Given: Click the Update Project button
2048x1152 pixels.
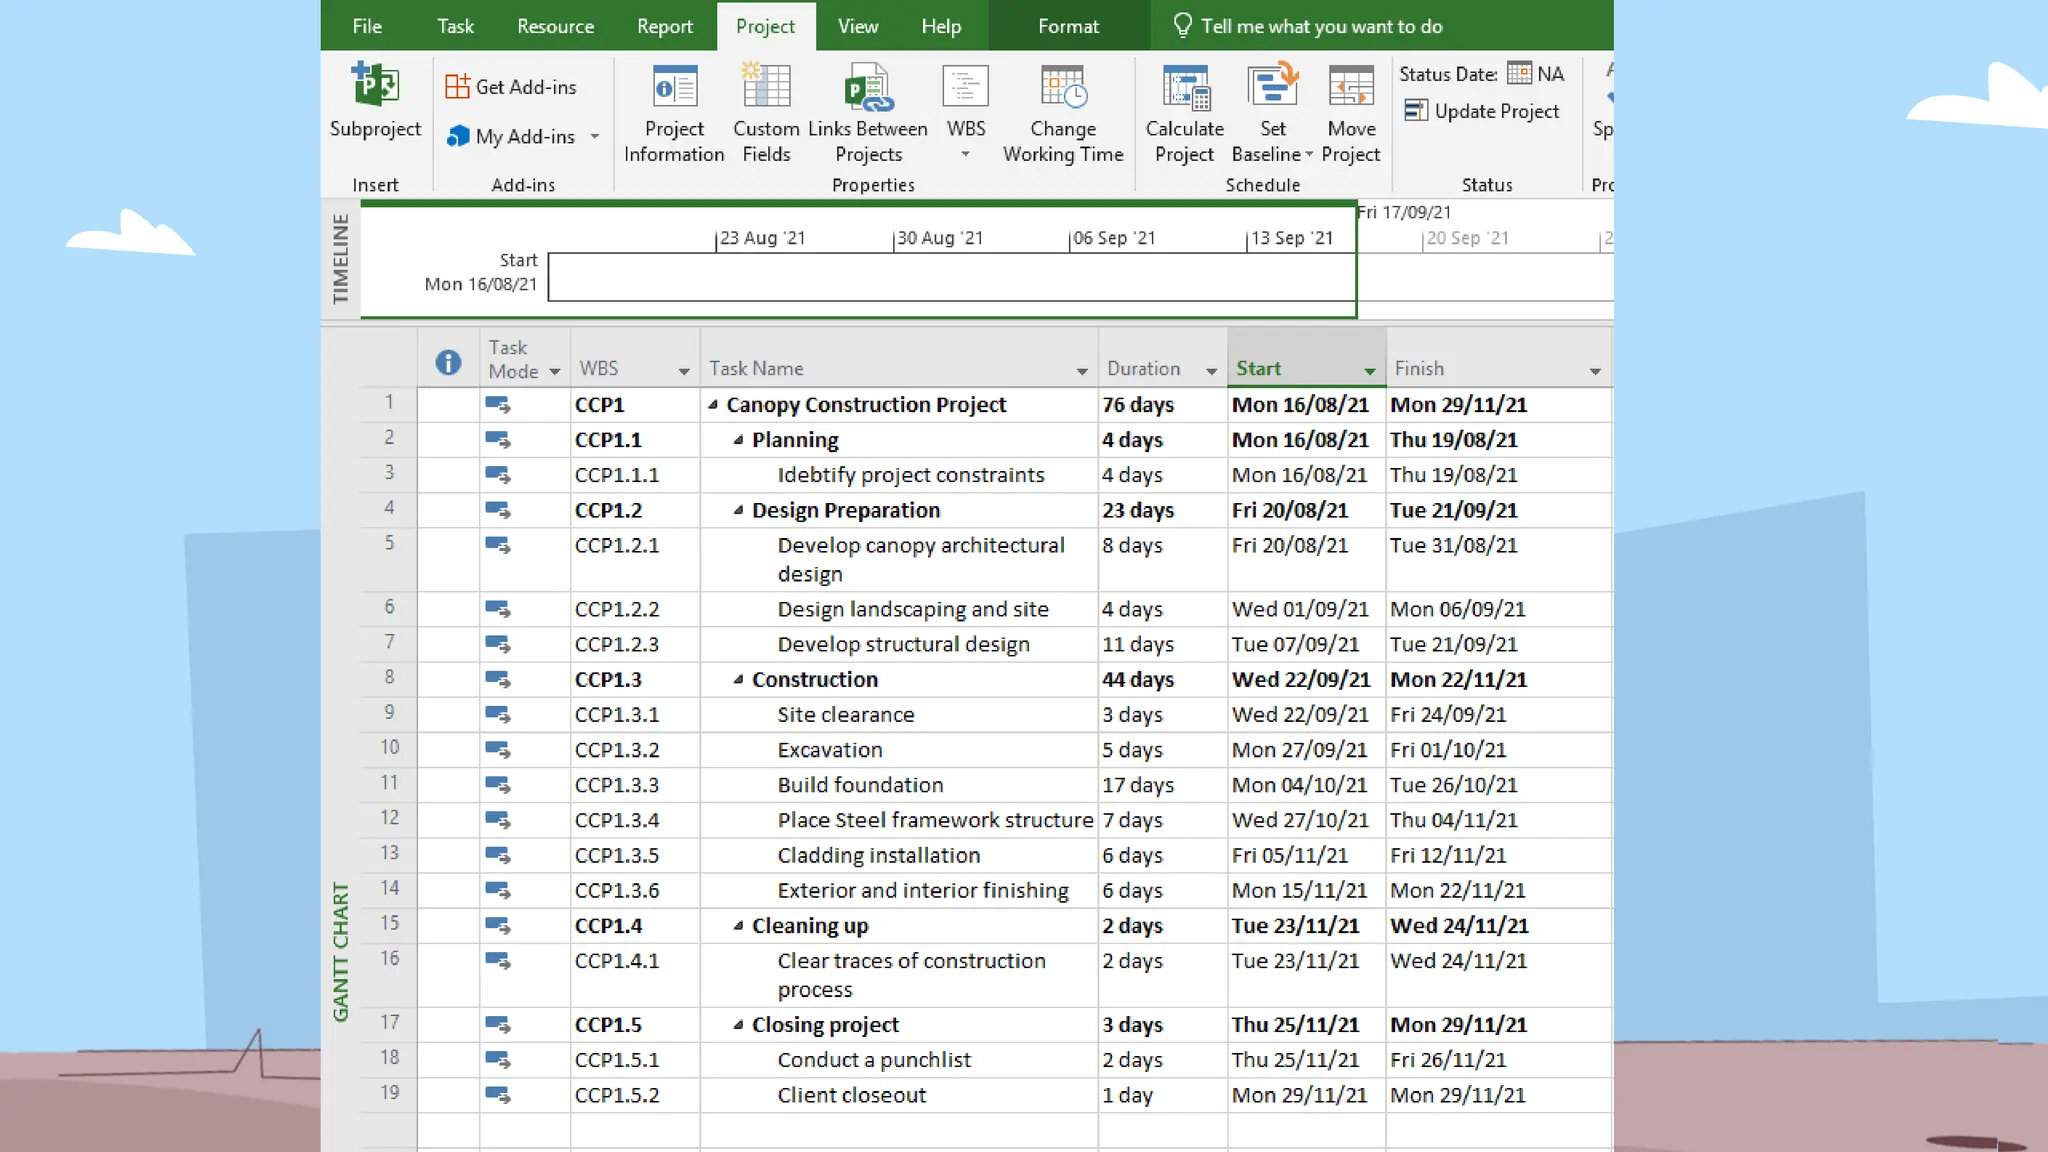Looking at the screenshot, I should [x=1481, y=111].
